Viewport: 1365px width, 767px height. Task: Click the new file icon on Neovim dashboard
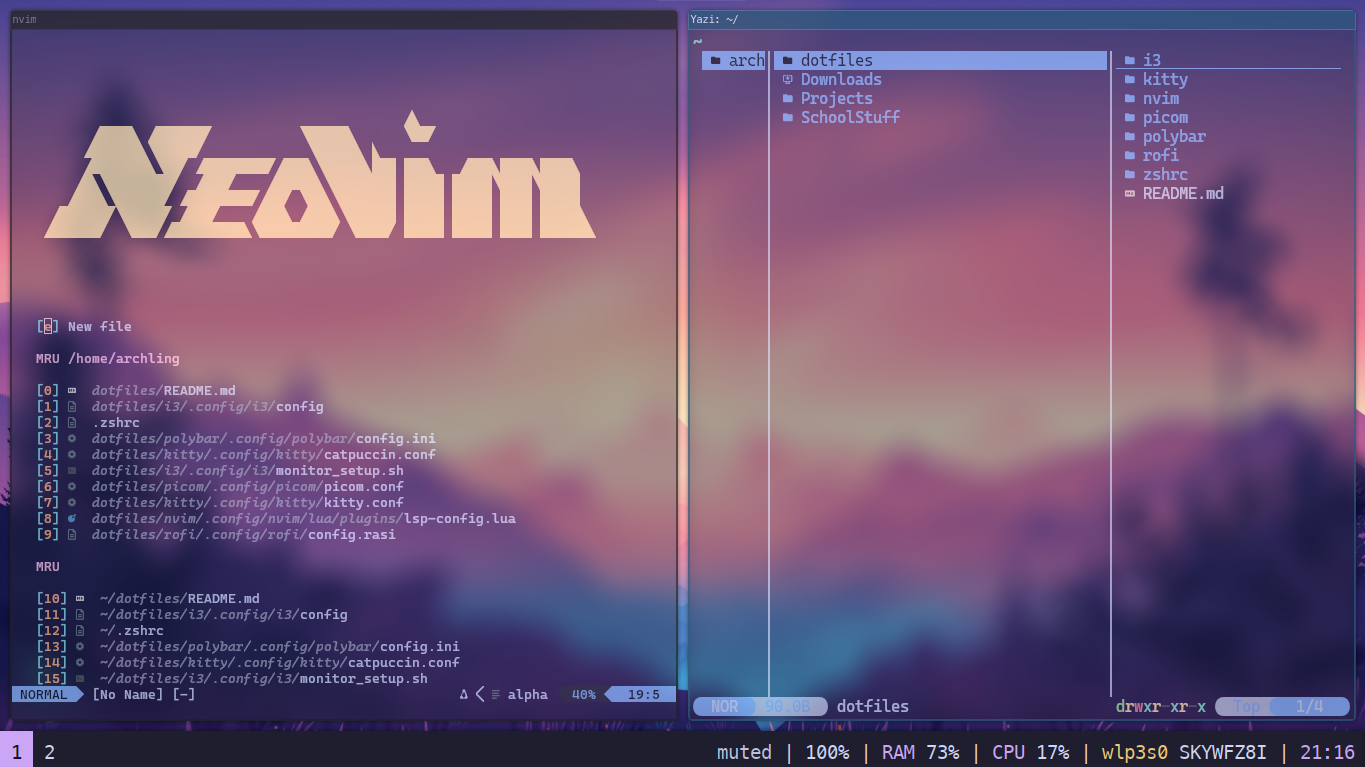(x=47, y=325)
